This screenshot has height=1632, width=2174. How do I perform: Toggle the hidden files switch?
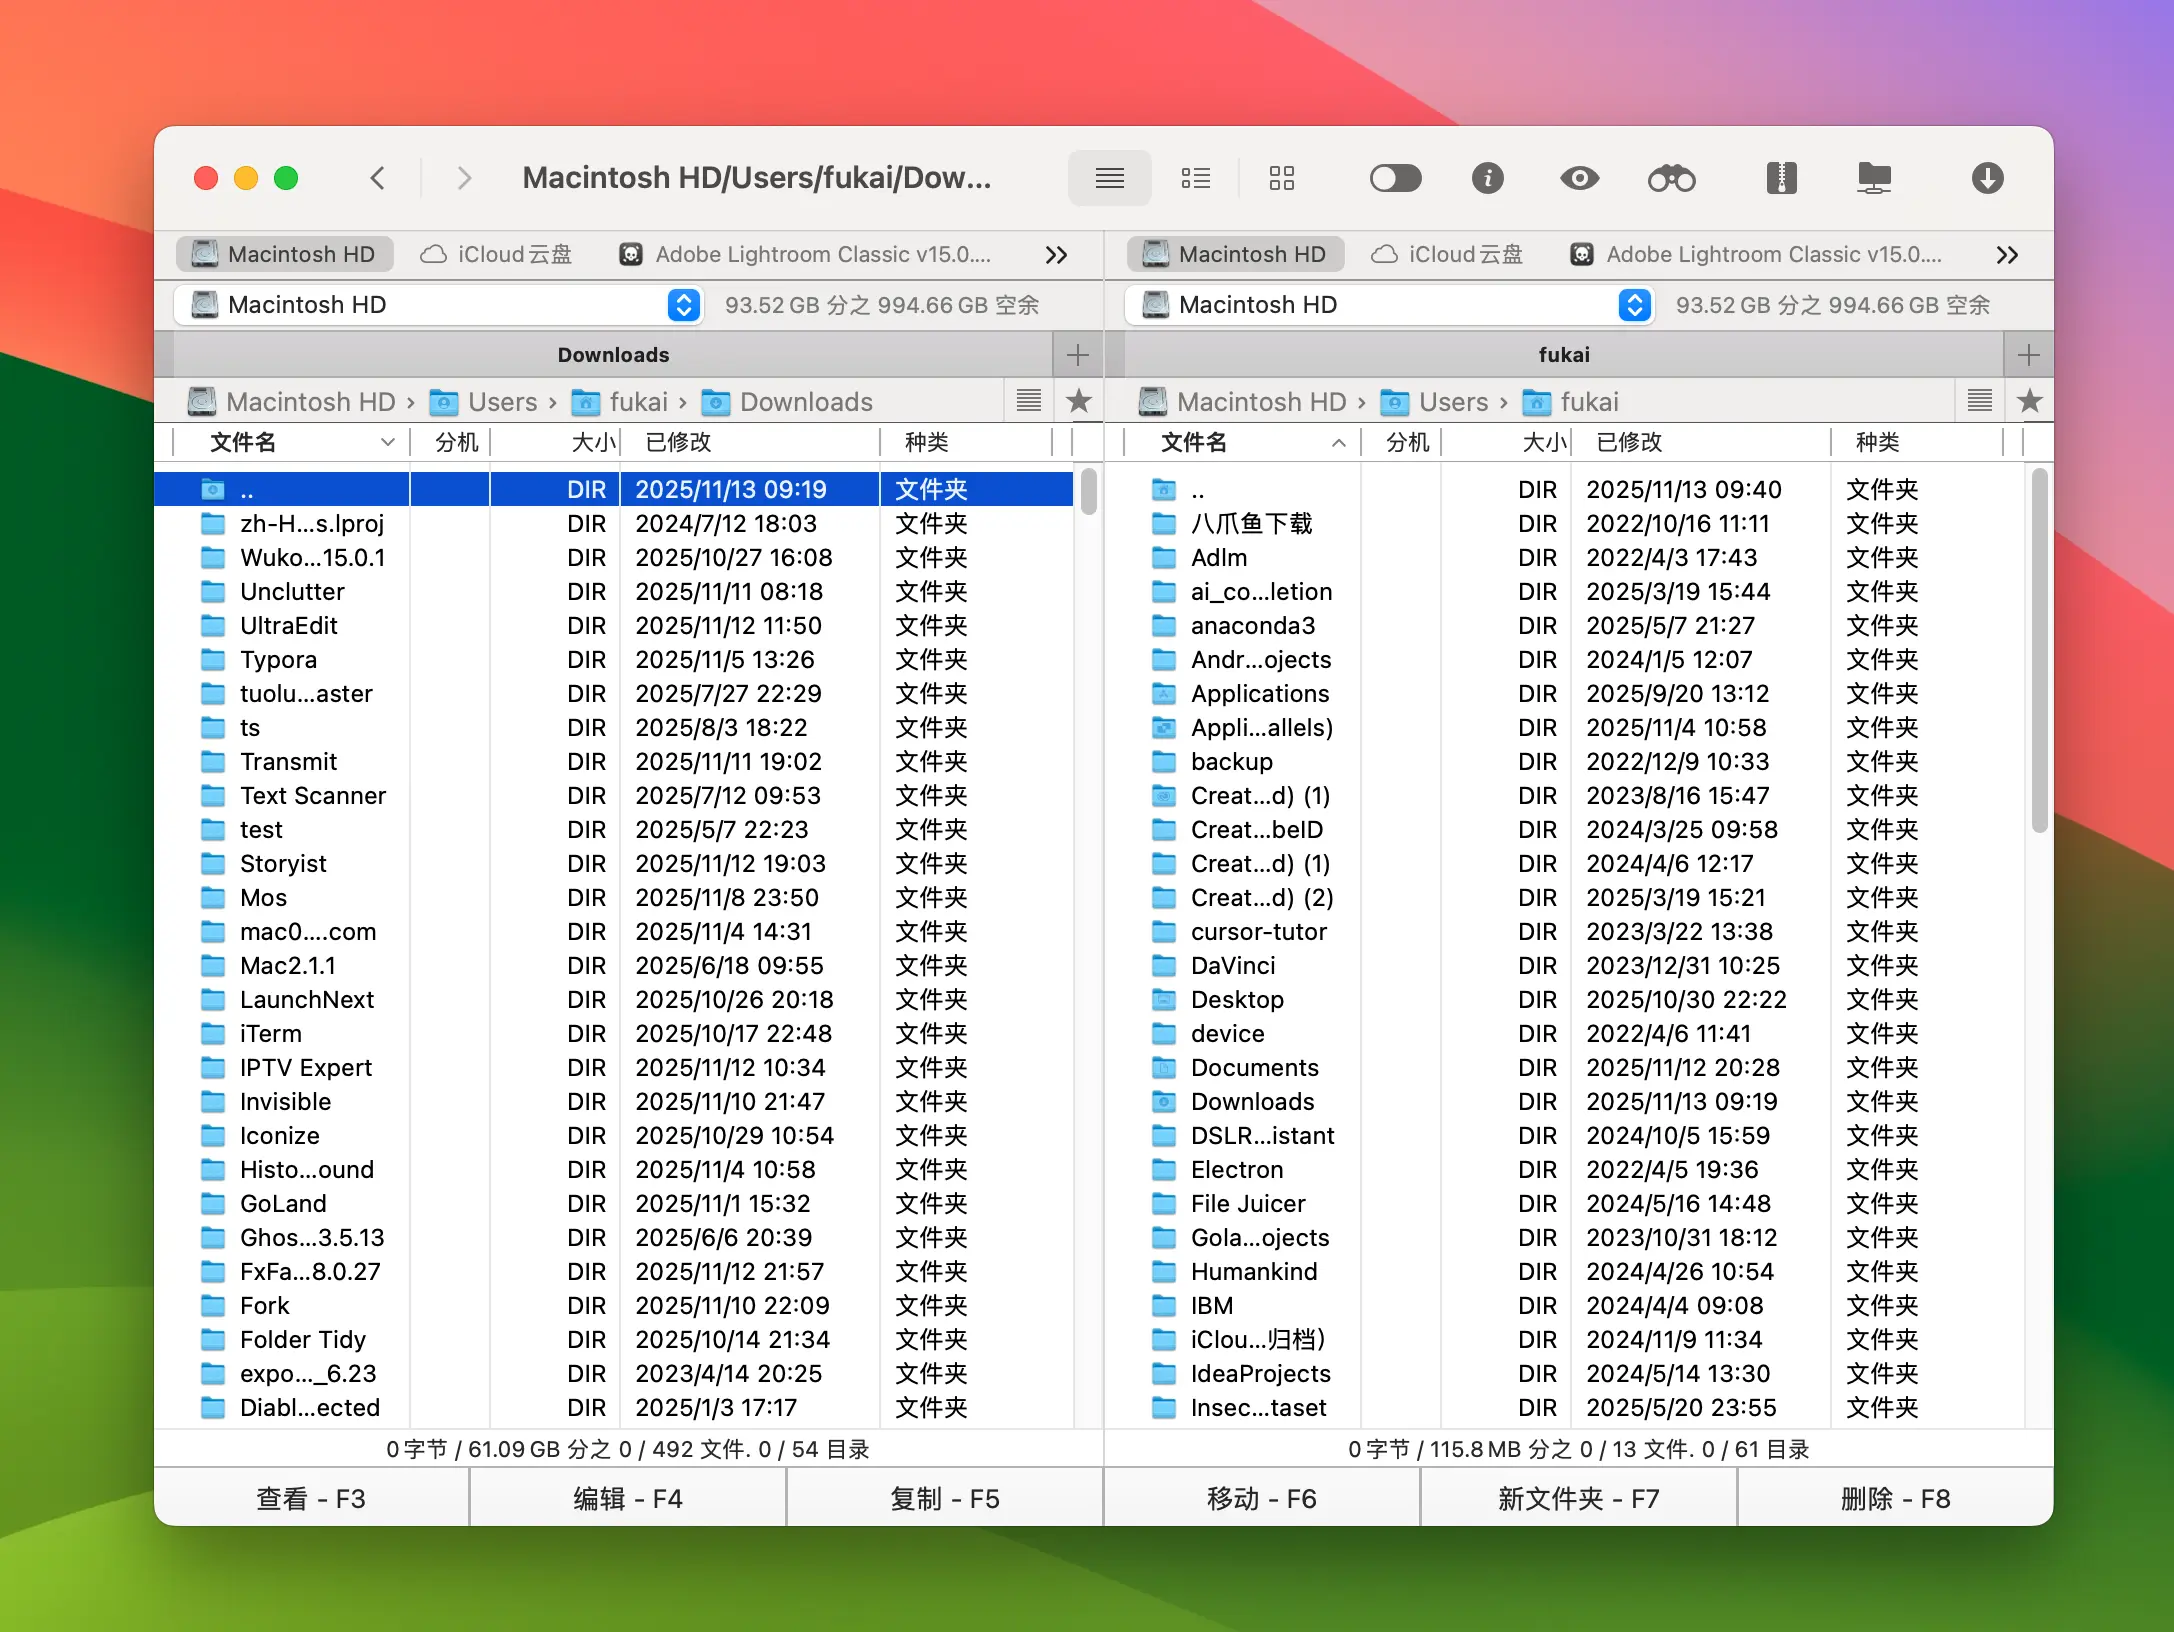coord(1395,179)
